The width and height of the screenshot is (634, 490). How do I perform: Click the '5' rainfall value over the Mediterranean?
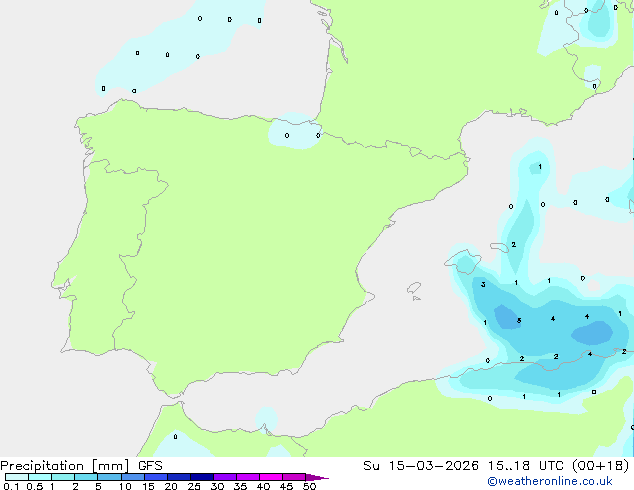tap(519, 321)
